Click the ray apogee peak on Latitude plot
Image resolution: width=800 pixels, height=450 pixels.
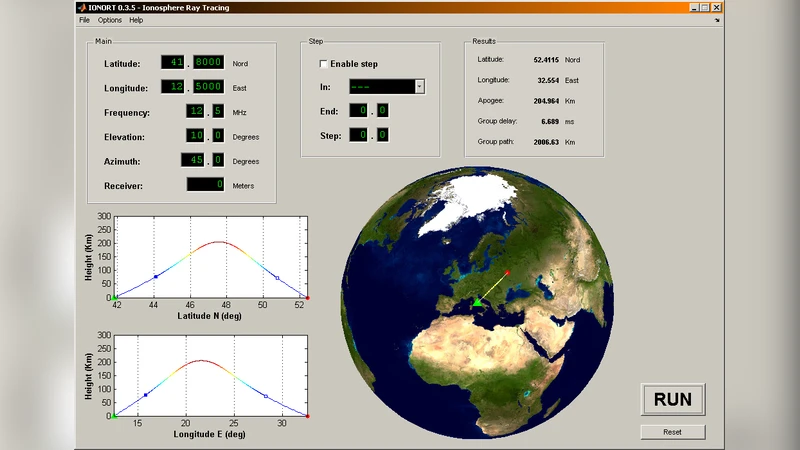pos(221,242)
